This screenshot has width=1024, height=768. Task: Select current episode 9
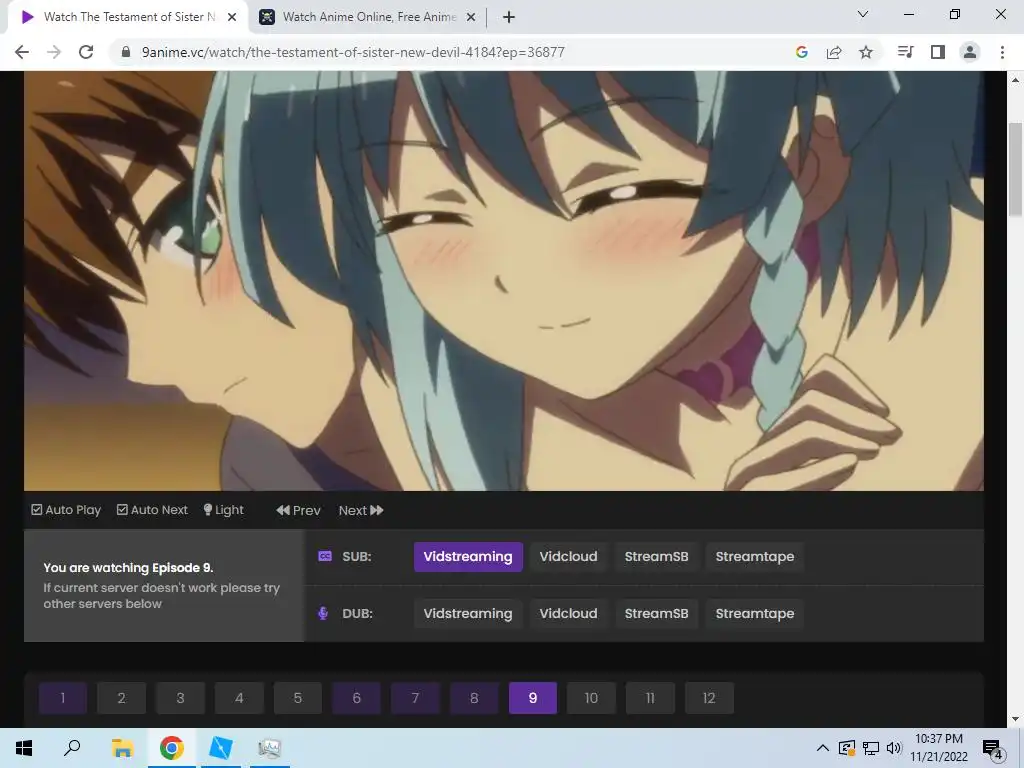click(x=533, y=698)
